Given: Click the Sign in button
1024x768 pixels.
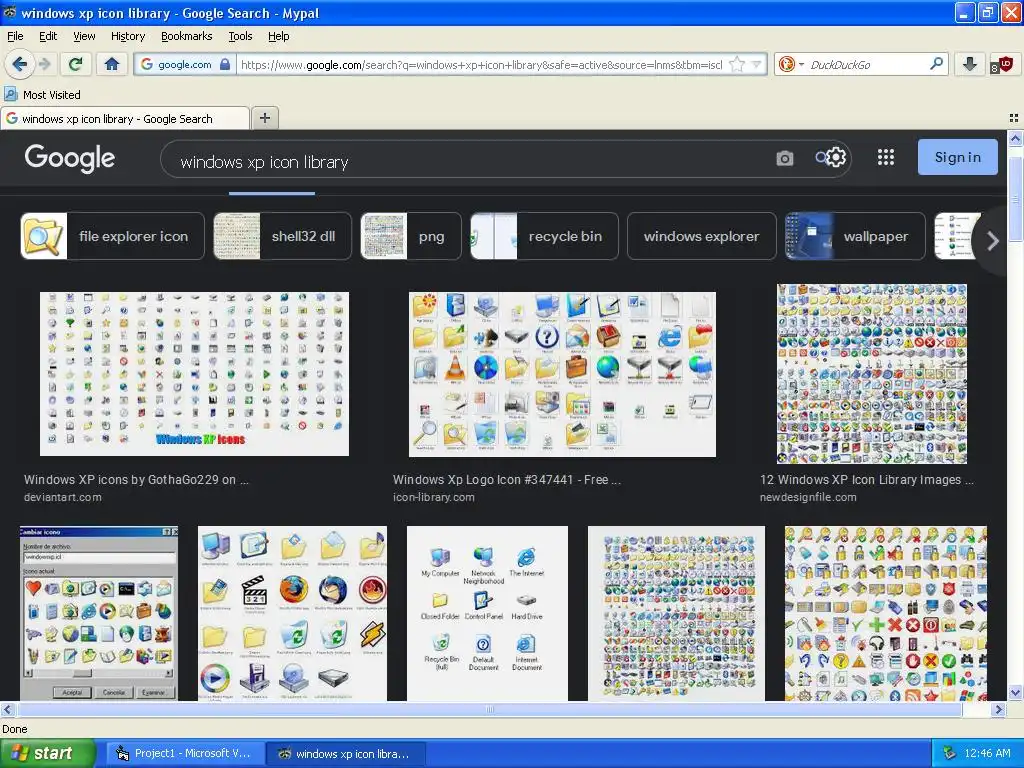Looking at the screenshot, I should point(957,157).
